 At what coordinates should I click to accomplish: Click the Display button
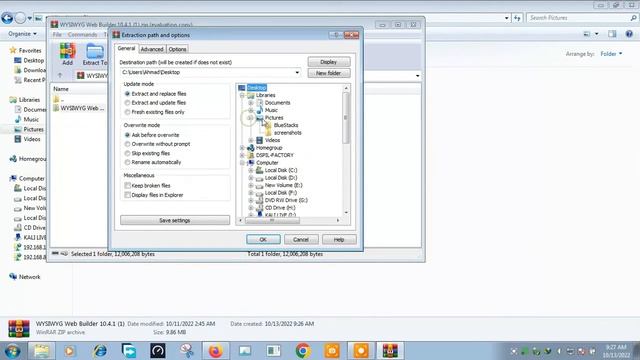tap(329, 62)
